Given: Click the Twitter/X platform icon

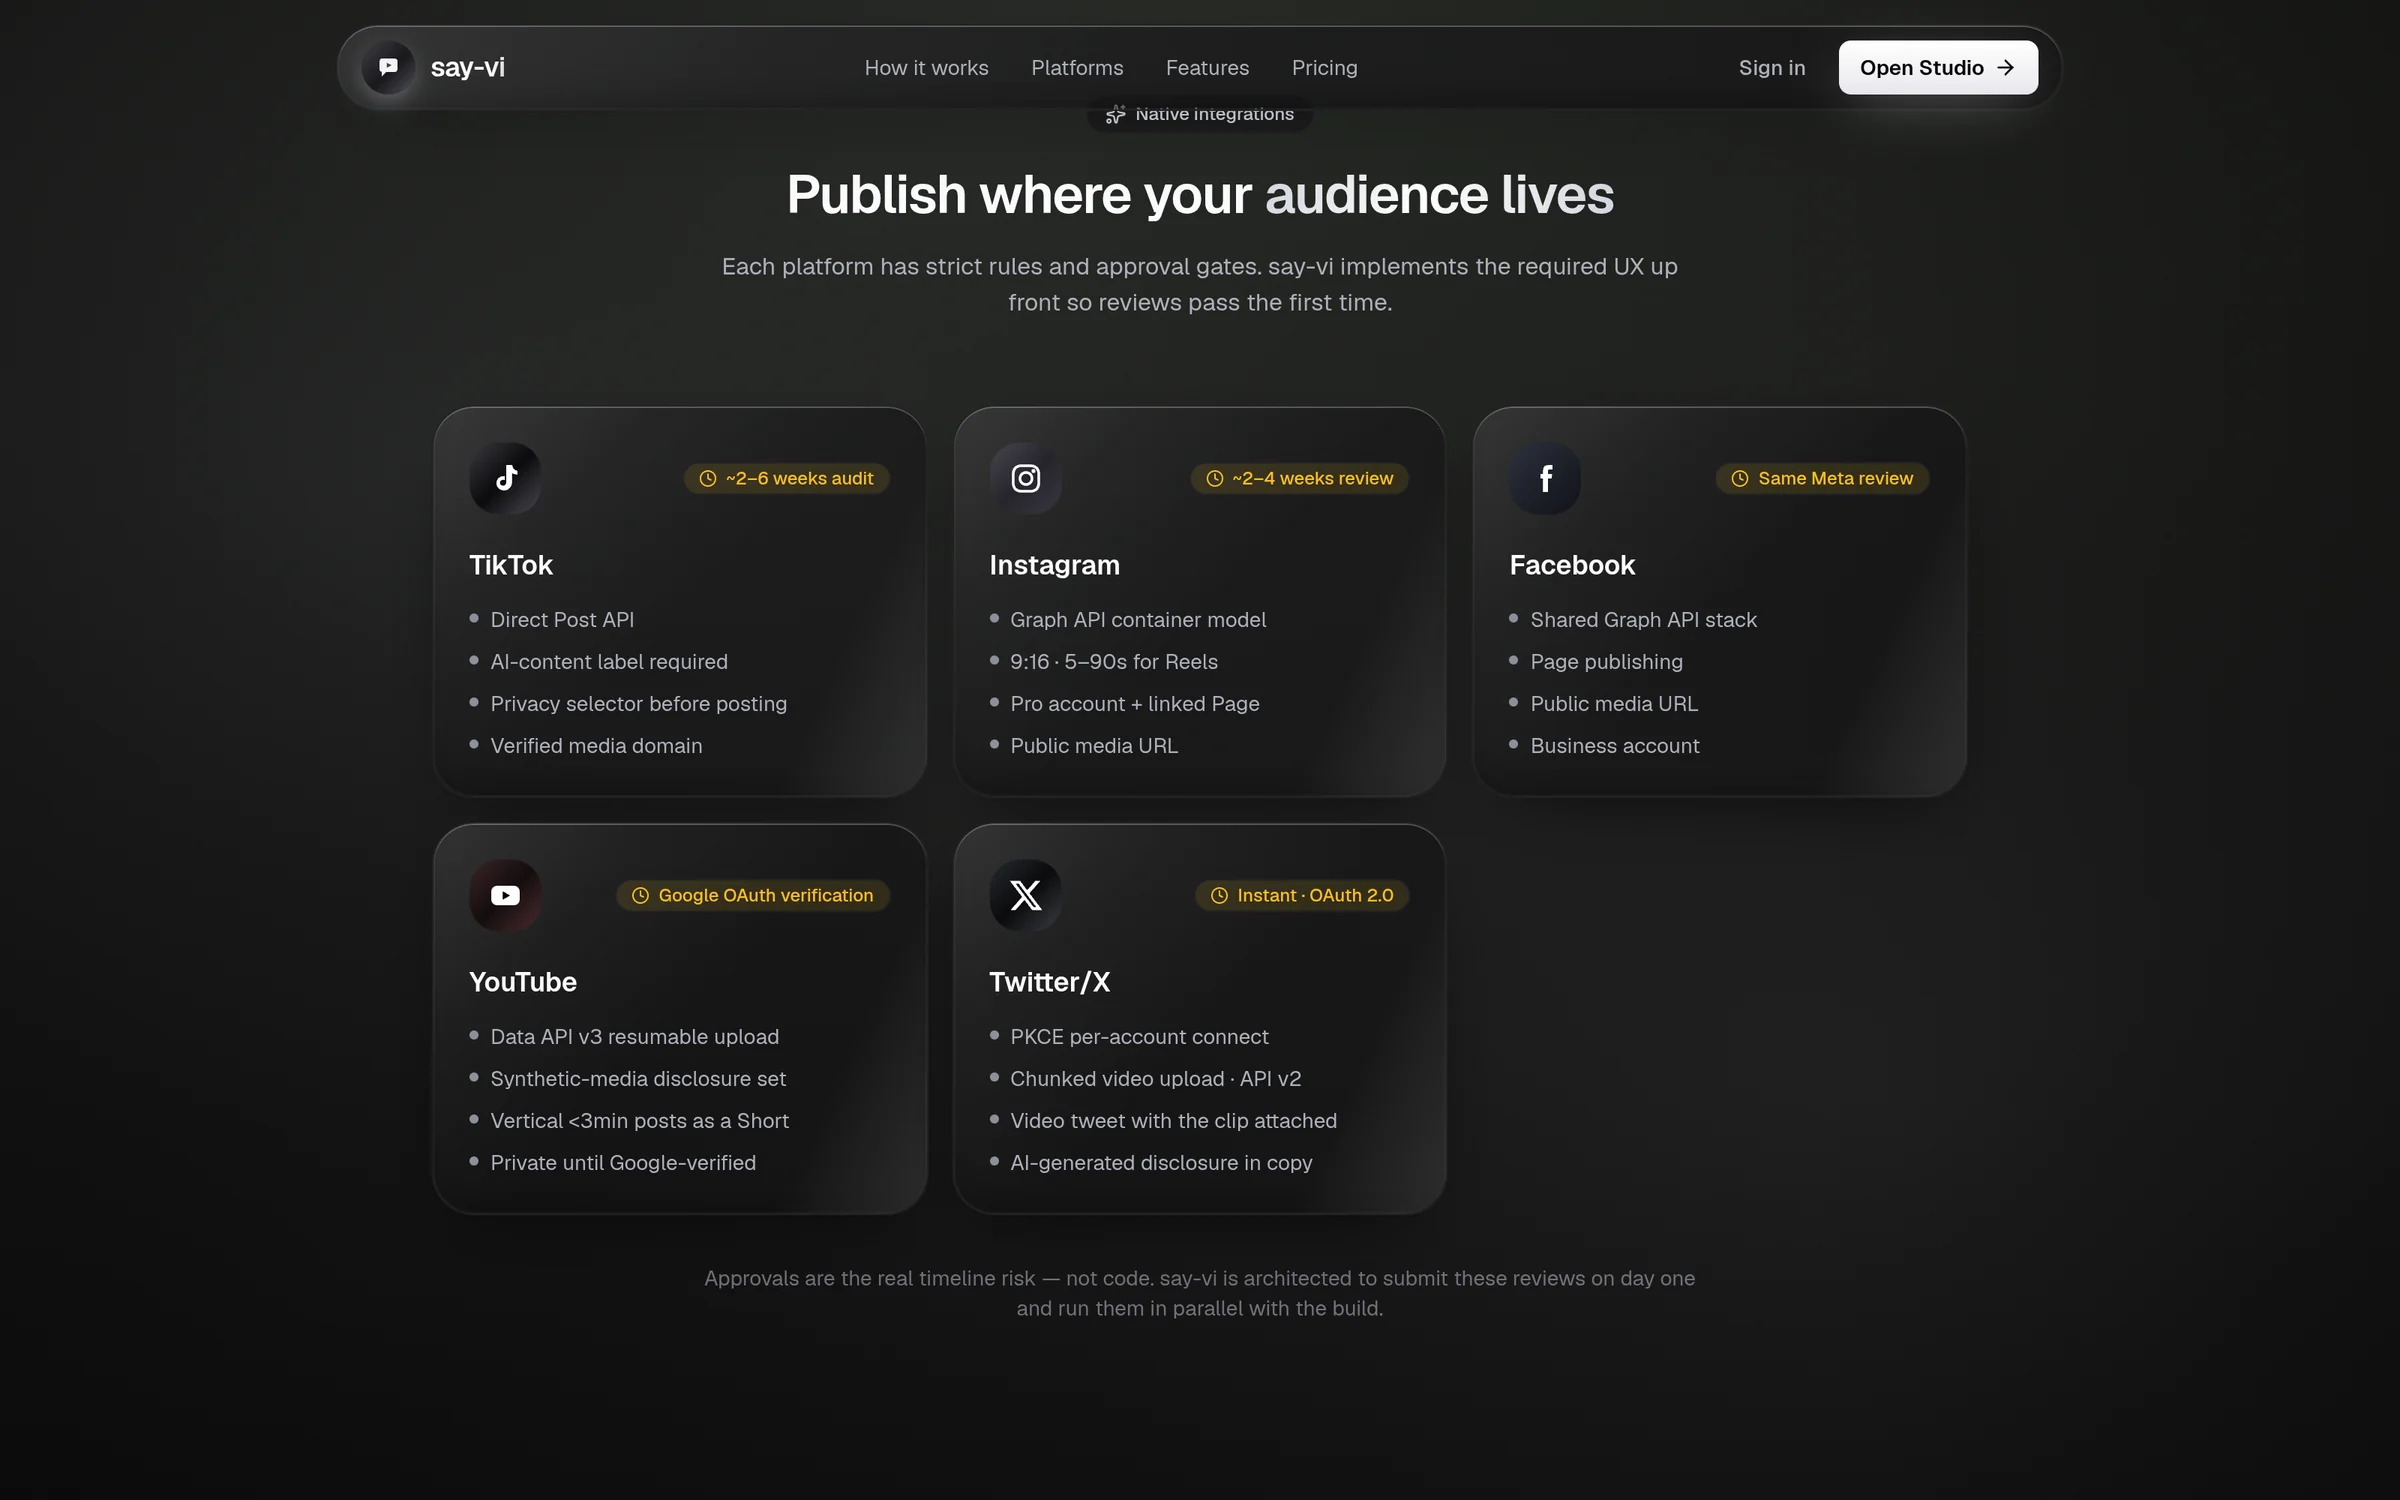Looking at the screenshot, I should (x=1026, y=895).
